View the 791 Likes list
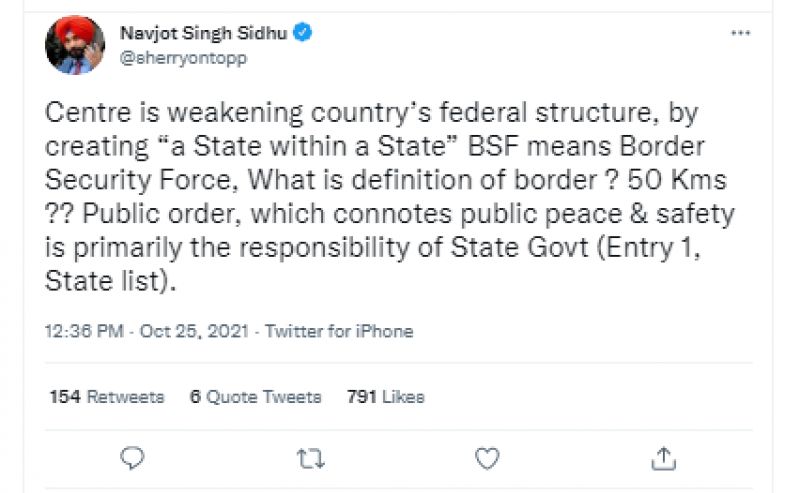 coord(385,397)
